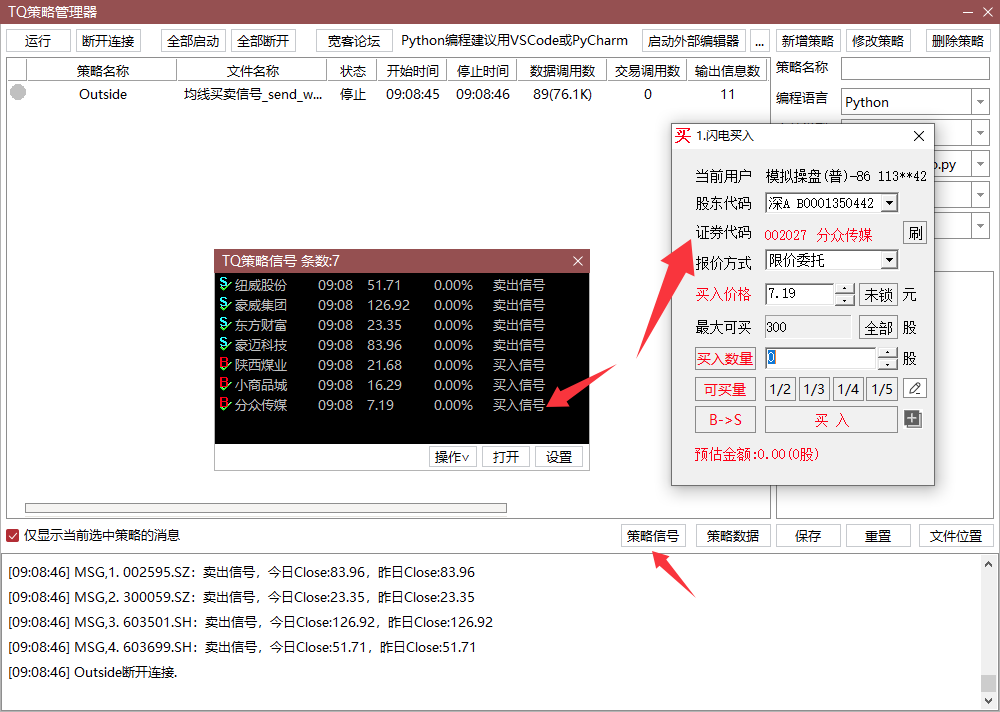
Task: Open the 策略信号 panel
Action: click(653, 536)
